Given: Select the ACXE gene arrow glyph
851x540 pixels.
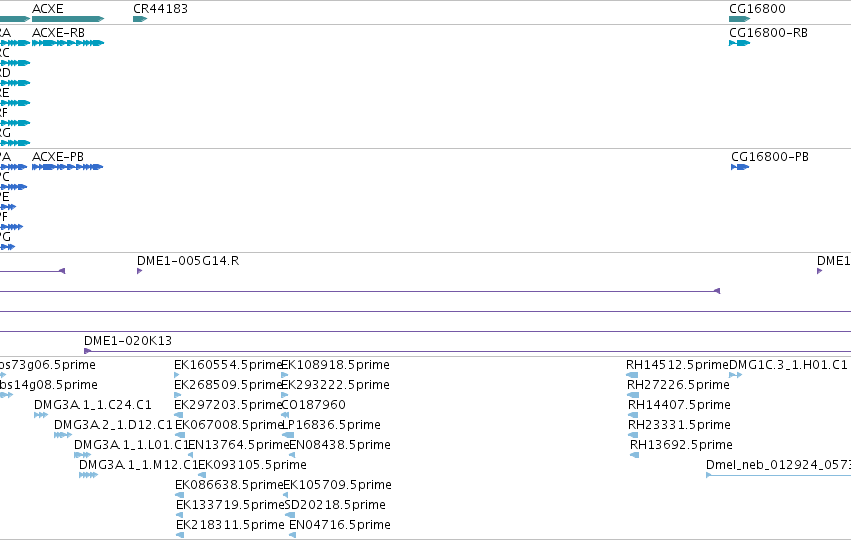Looking at the screenshot, I should click(x=68, y=19).
